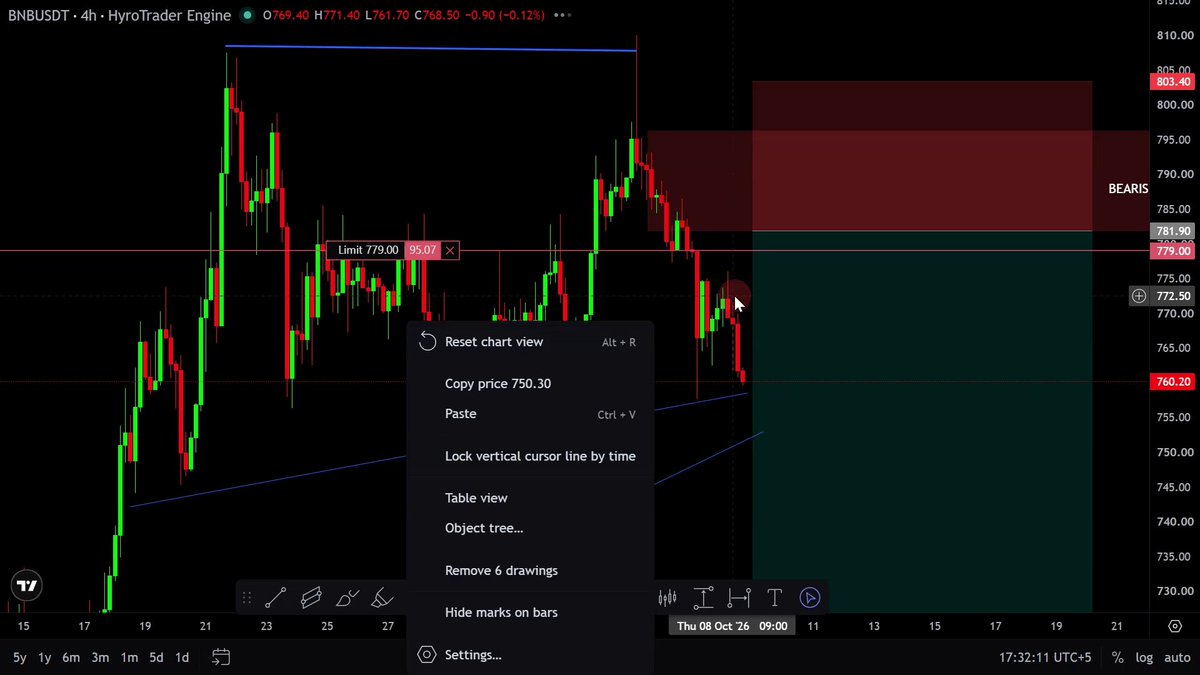Click the green market status dot
Image resolution: width=1200 pixels, height=675 pixels.
246,16
